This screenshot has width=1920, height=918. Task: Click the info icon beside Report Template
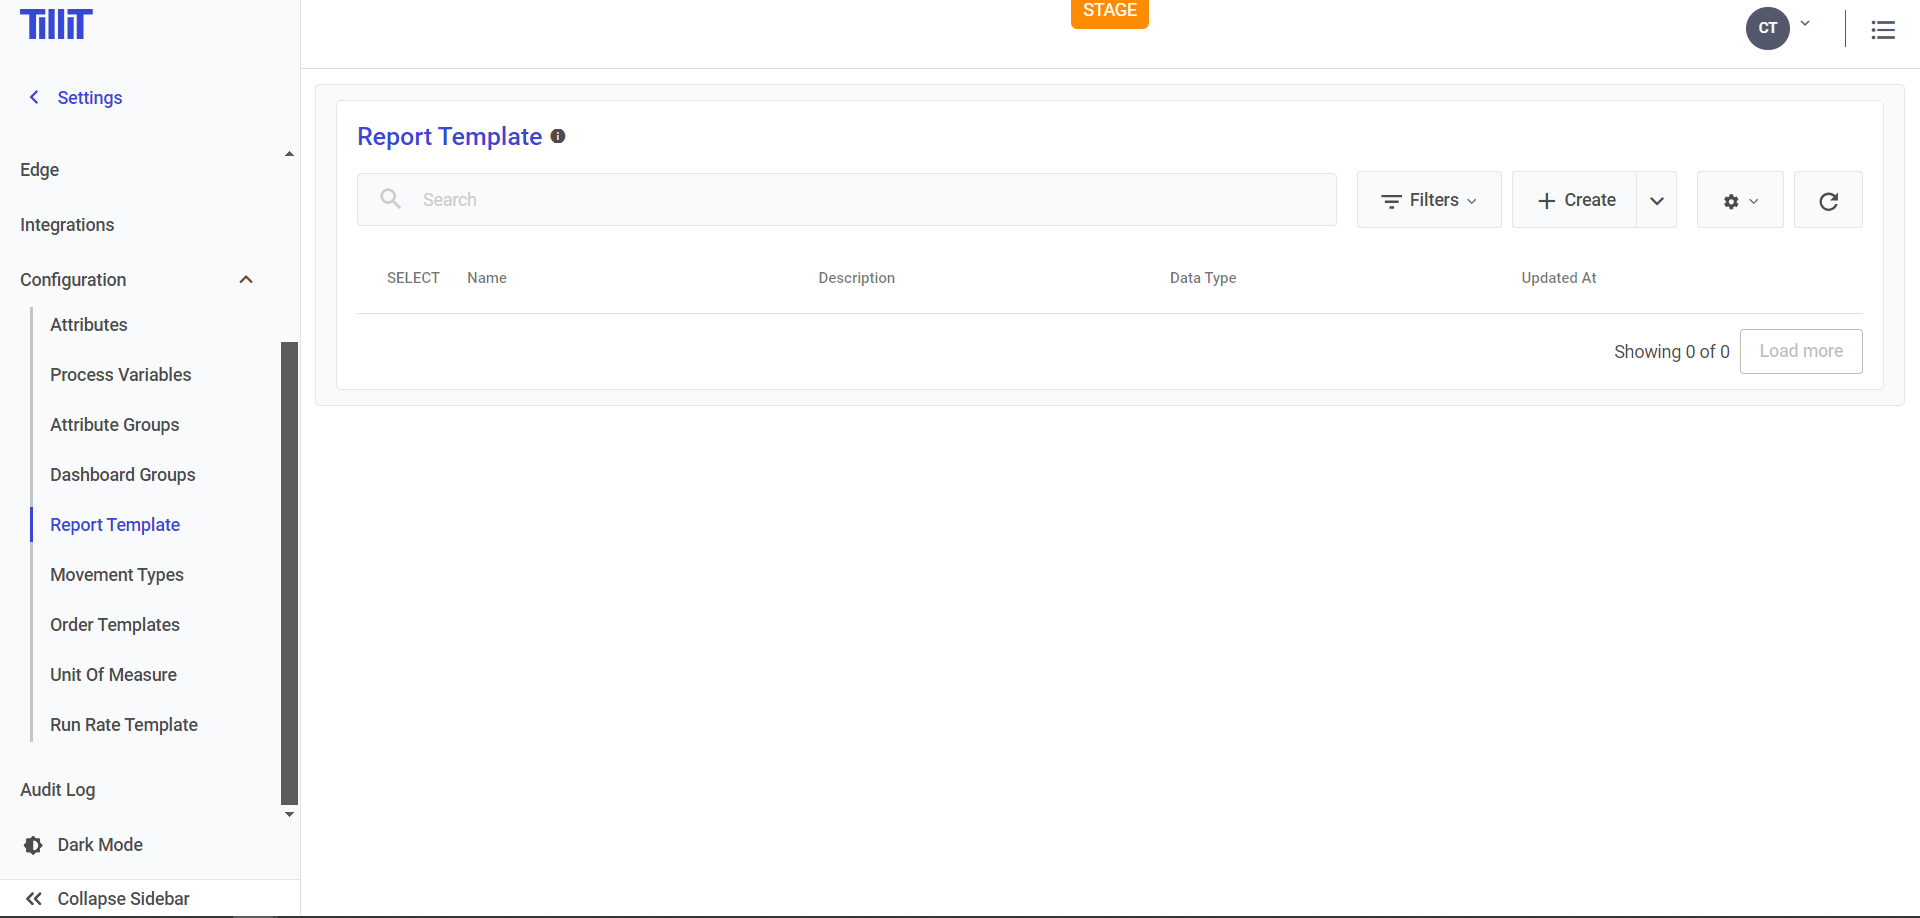pyautogui.click(x=558, y=136)
